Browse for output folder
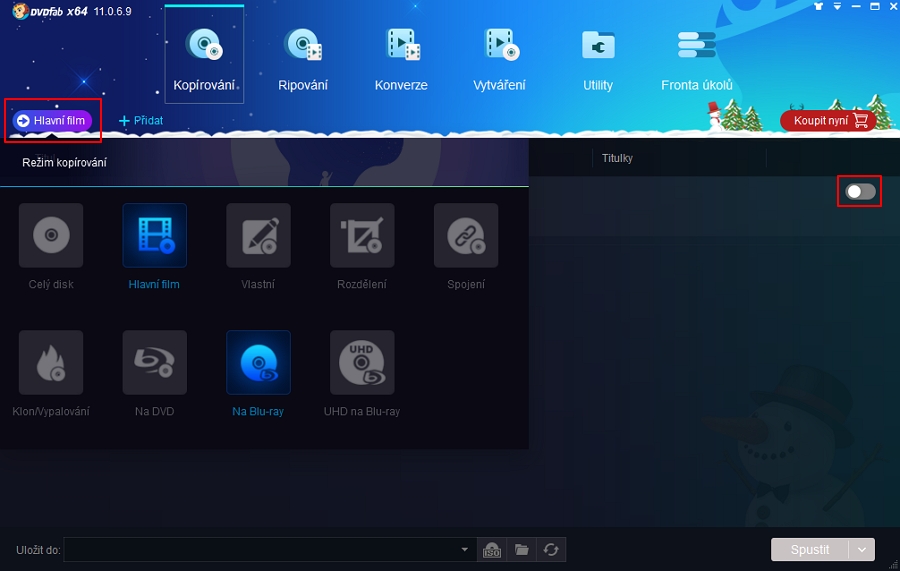Screen dimensions: 900x571 click(x=522, y=550)
